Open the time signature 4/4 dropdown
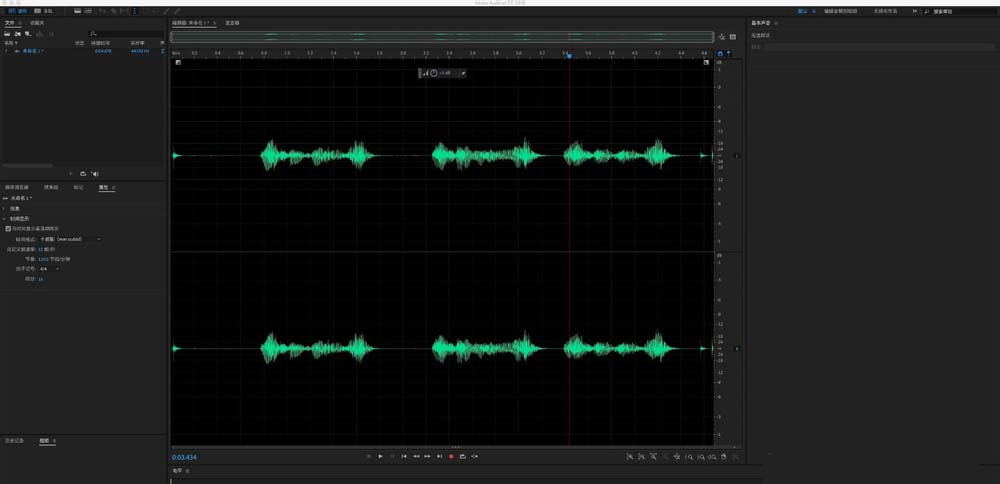 coord(49,269)
